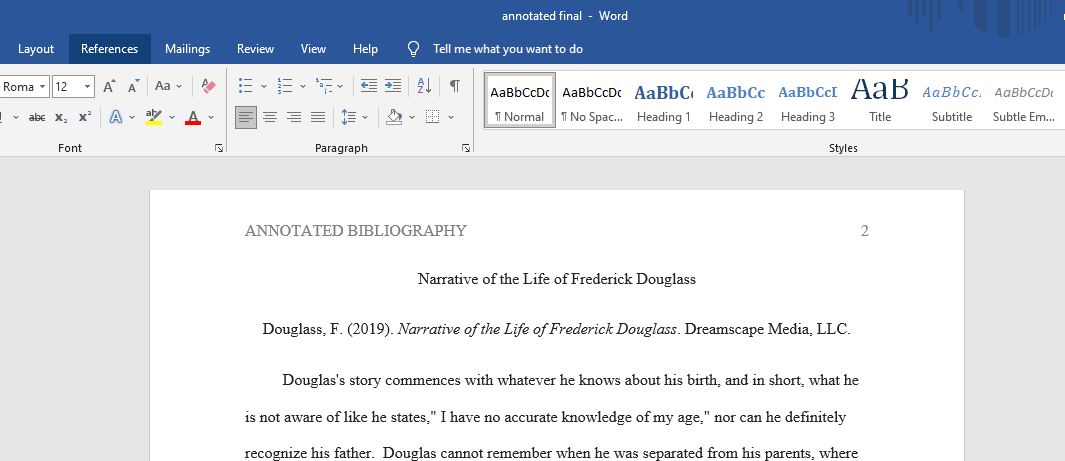Show or hide paragraph marks
This screenshot has height=461, width=1065.
point(454,86)
